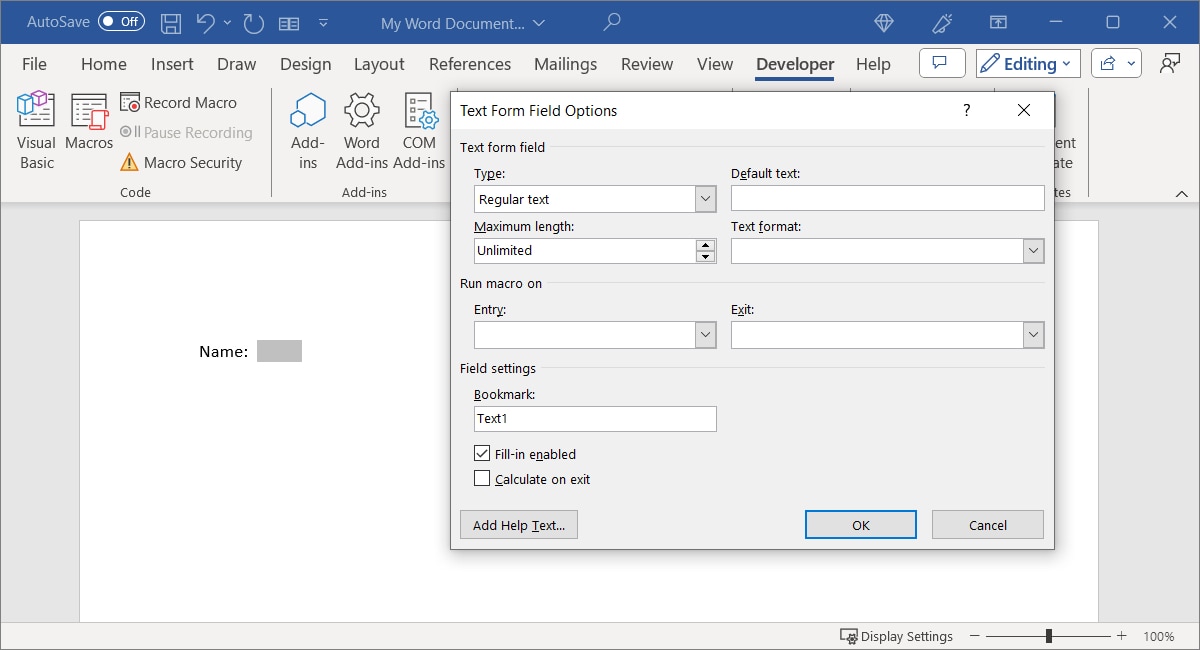Adjust the zoom slider in the status bar

coord(1047,636)
